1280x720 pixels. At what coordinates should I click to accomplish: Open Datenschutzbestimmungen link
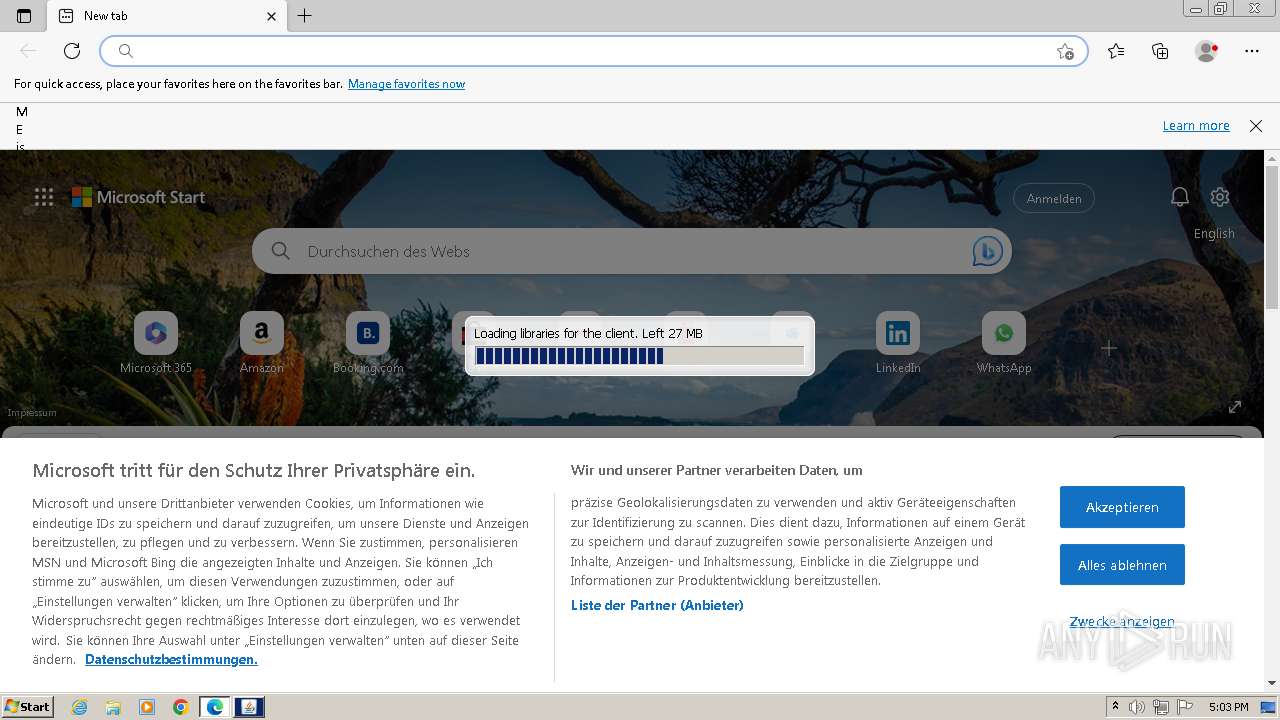coord(171,660)
